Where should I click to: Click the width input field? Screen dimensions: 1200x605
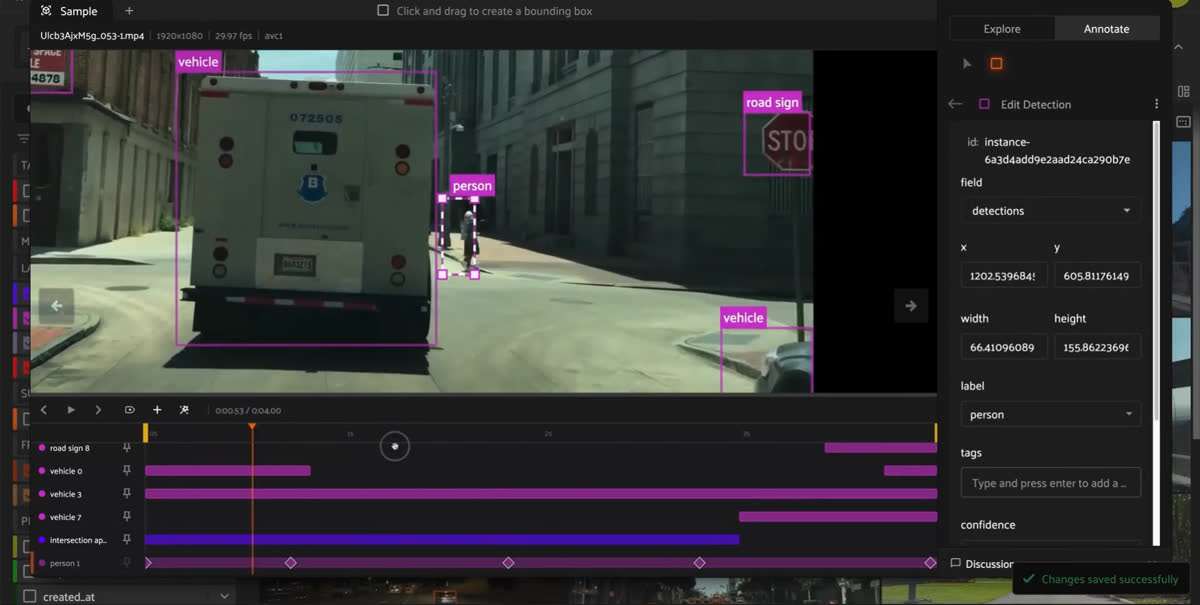[x=1004, y=347]
